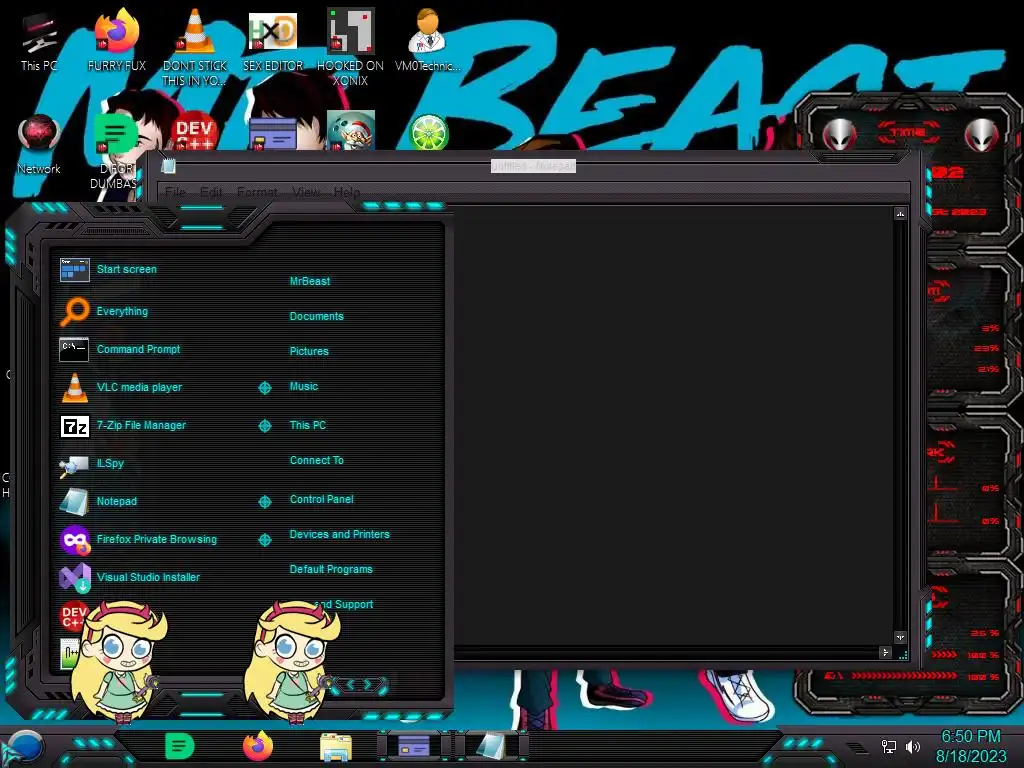The height and width of the screenshot is (768, 1024).
Task: Open the Edit menu in Notepad
Action: pyautogui.click(x=211, y=192)
